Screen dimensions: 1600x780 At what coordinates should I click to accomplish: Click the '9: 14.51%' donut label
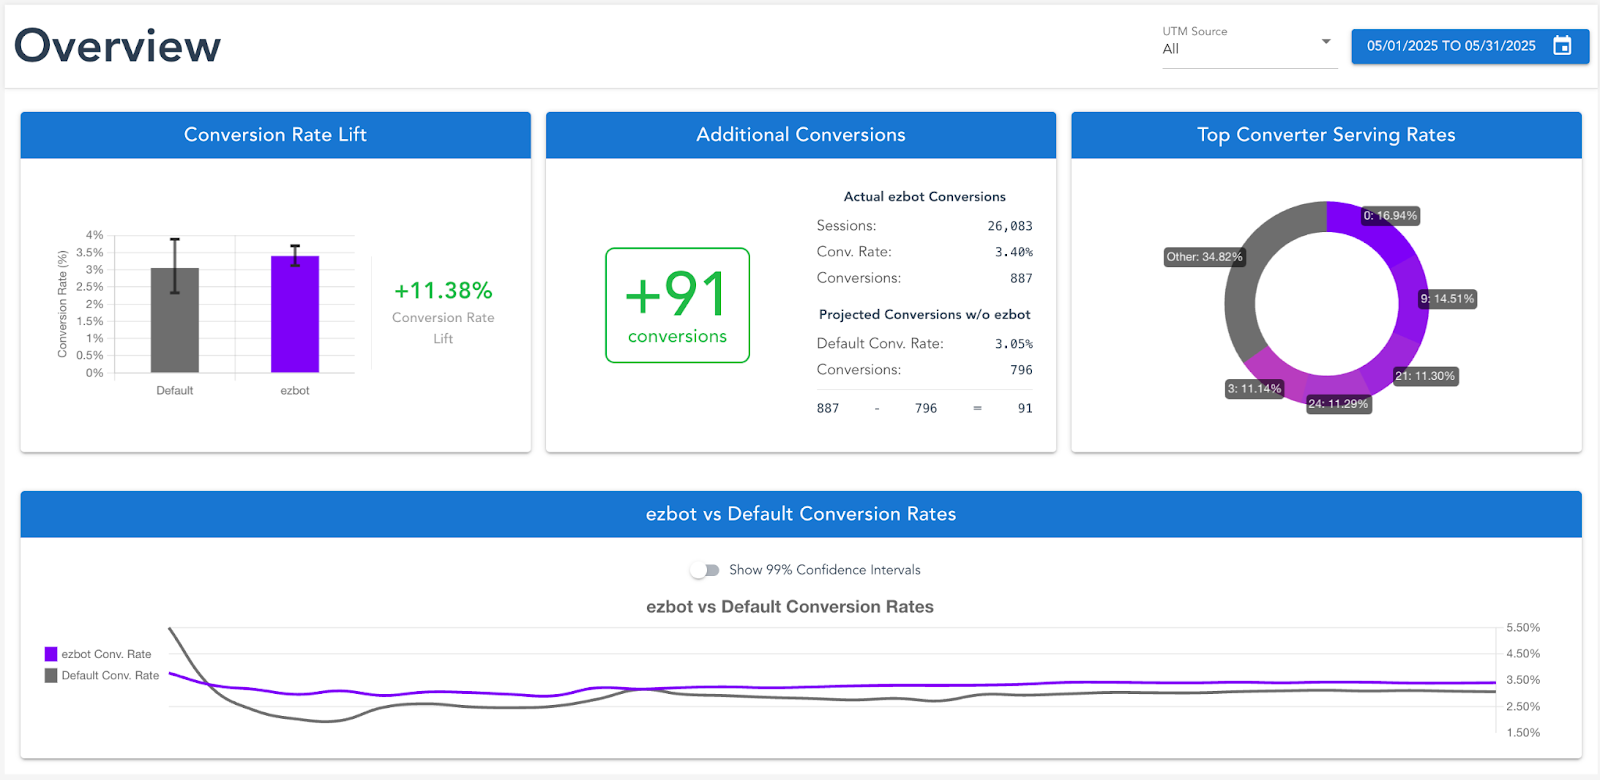[1447, 299]
